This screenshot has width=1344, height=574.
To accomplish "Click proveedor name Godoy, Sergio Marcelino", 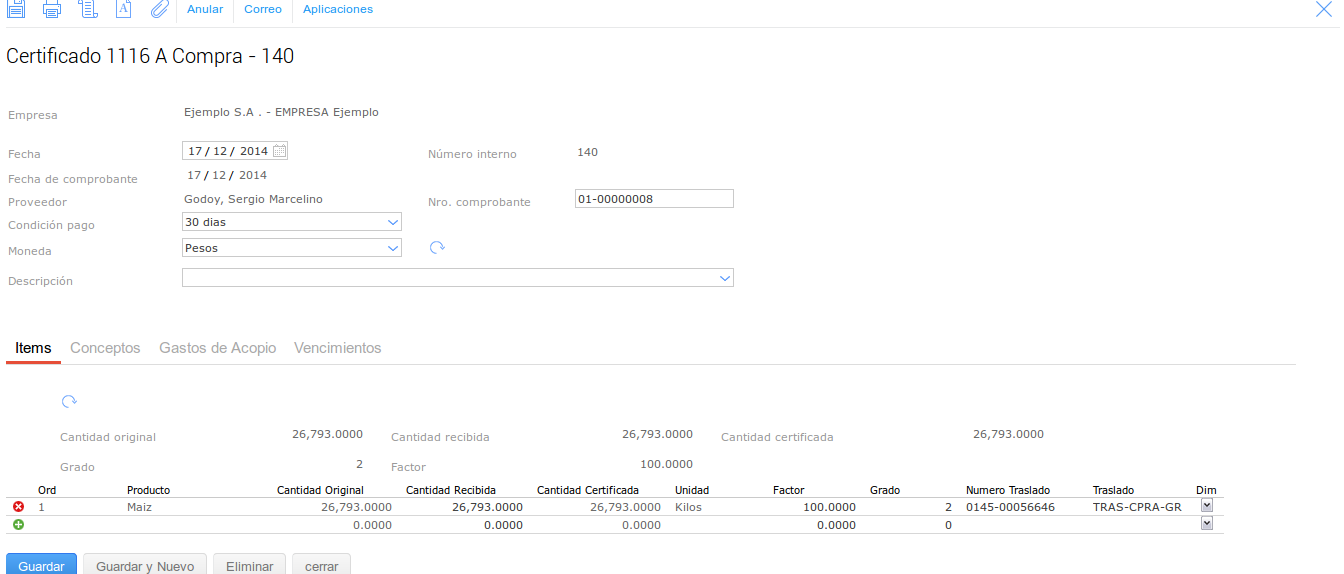I will click(253, 199).
